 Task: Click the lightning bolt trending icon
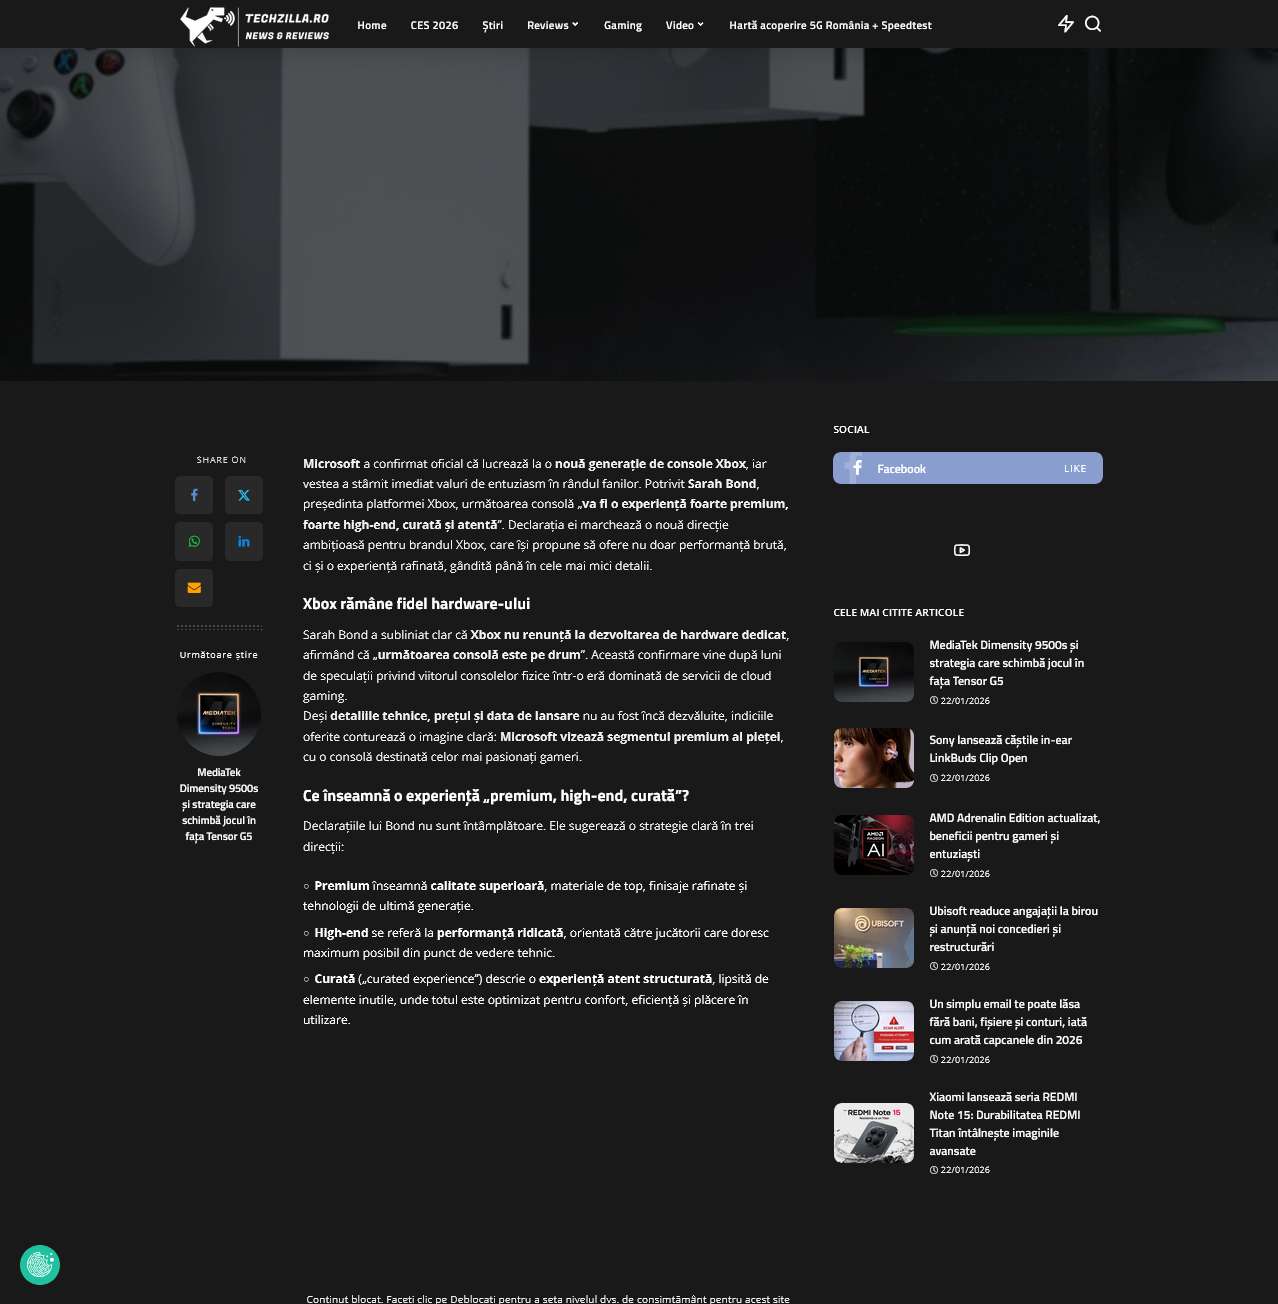[x=1066, y=24]
